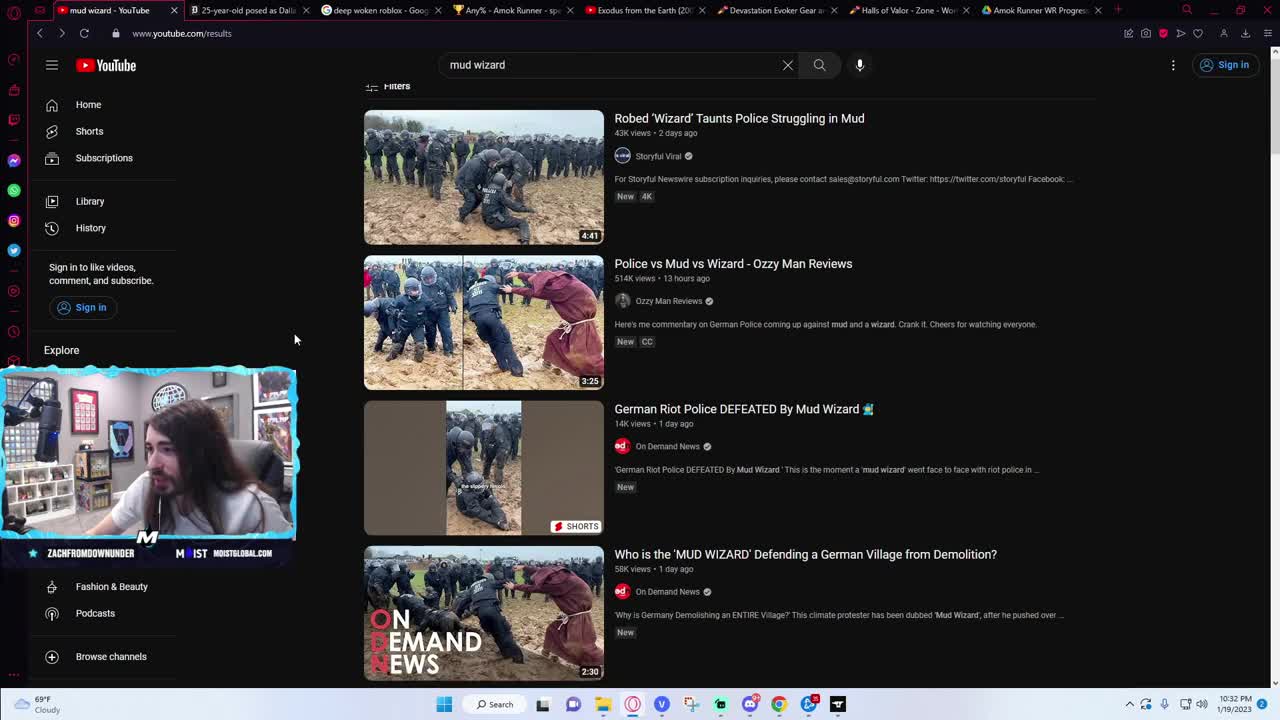Open Robed 'Wizard' Taunts Police video thumbnail
The width and height of the screenshot is (1280, 720).
[x=484, y=177]
